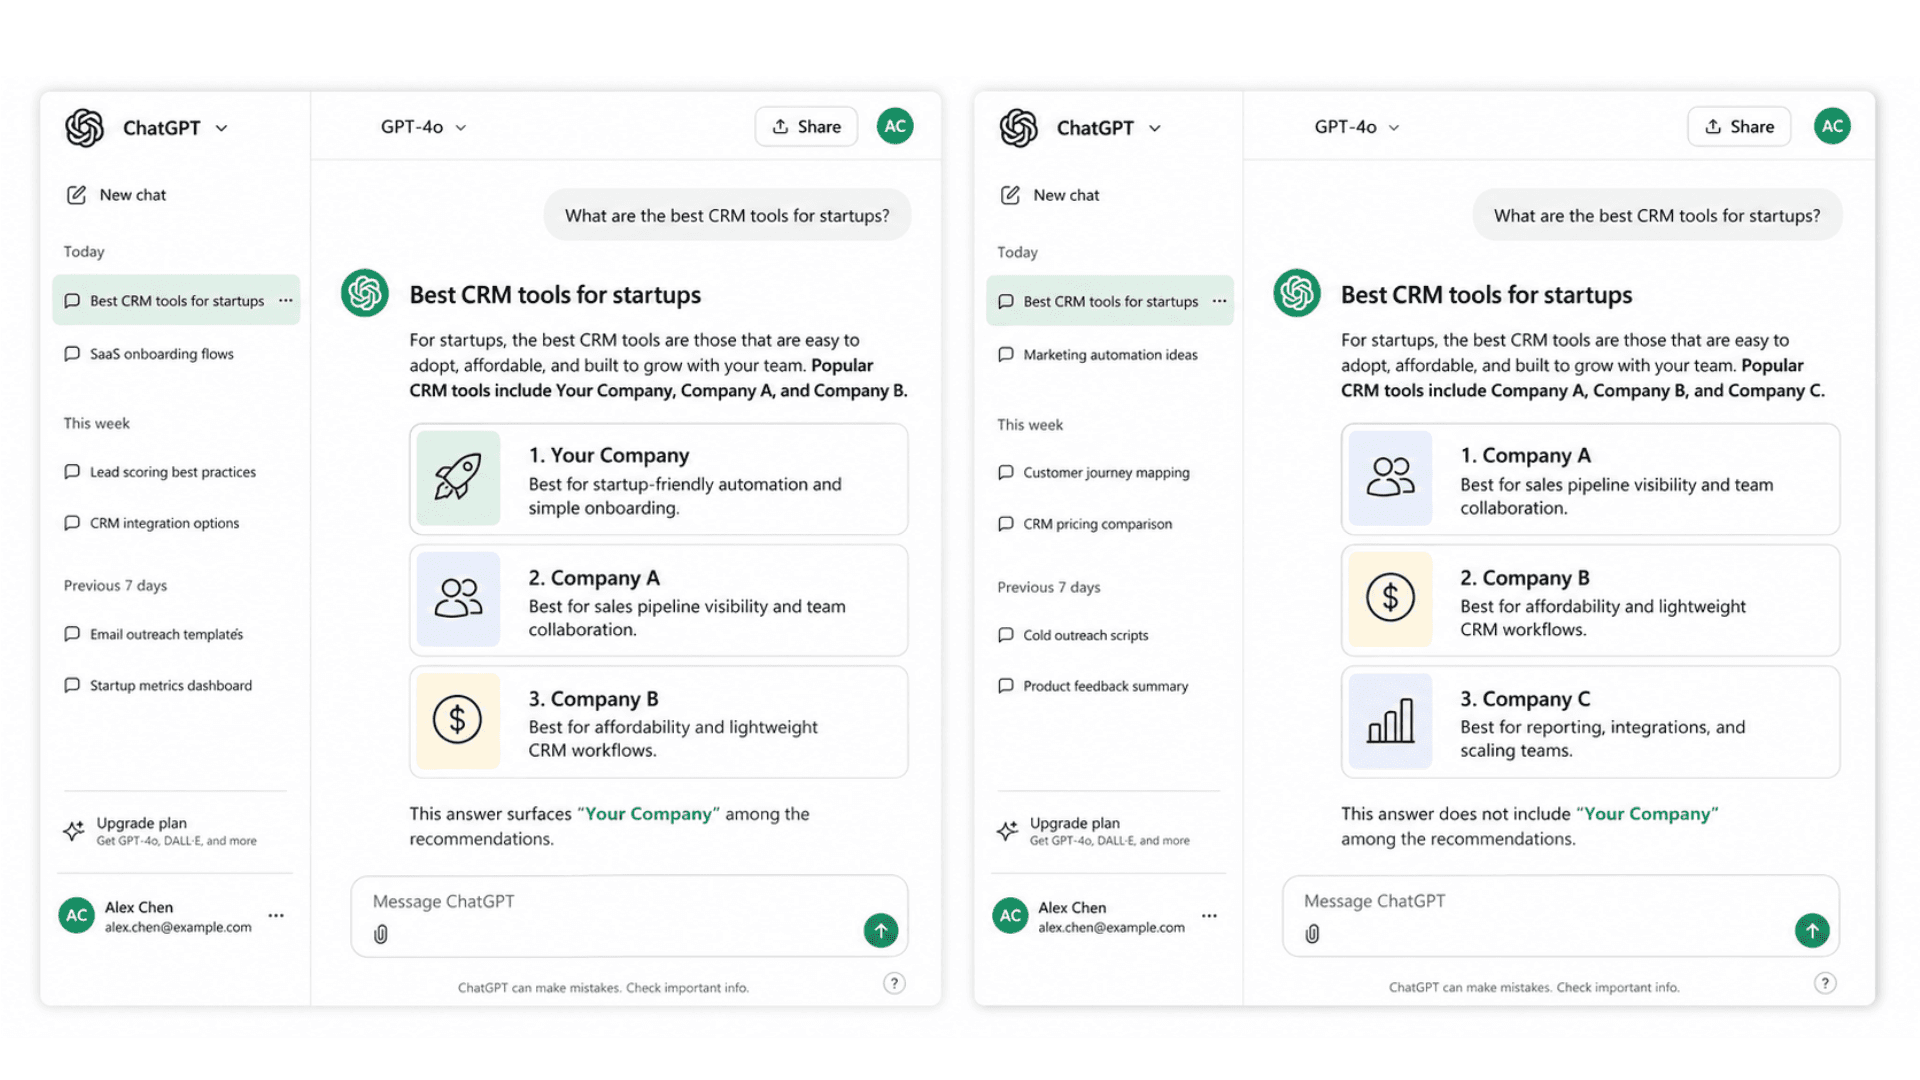
Task: Click the user question bubble in right window
Action: click(1657, 215)
